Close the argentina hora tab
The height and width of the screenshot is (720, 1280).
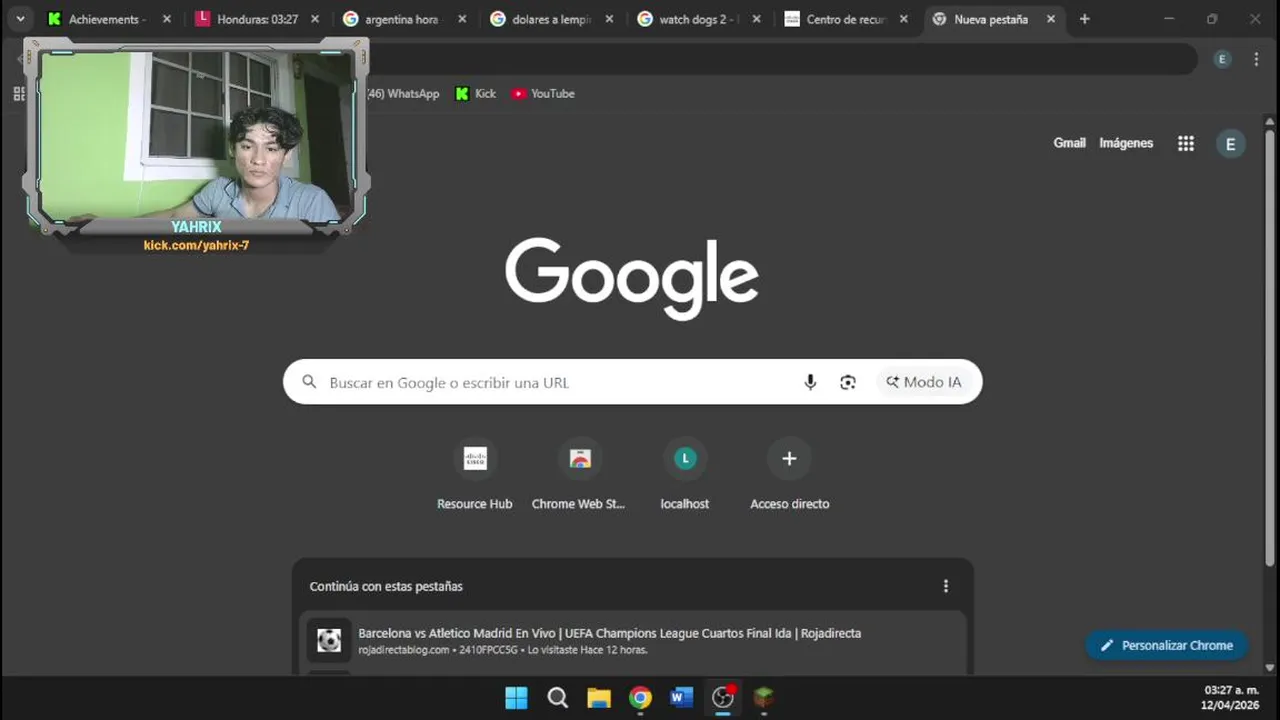(462, 19)
